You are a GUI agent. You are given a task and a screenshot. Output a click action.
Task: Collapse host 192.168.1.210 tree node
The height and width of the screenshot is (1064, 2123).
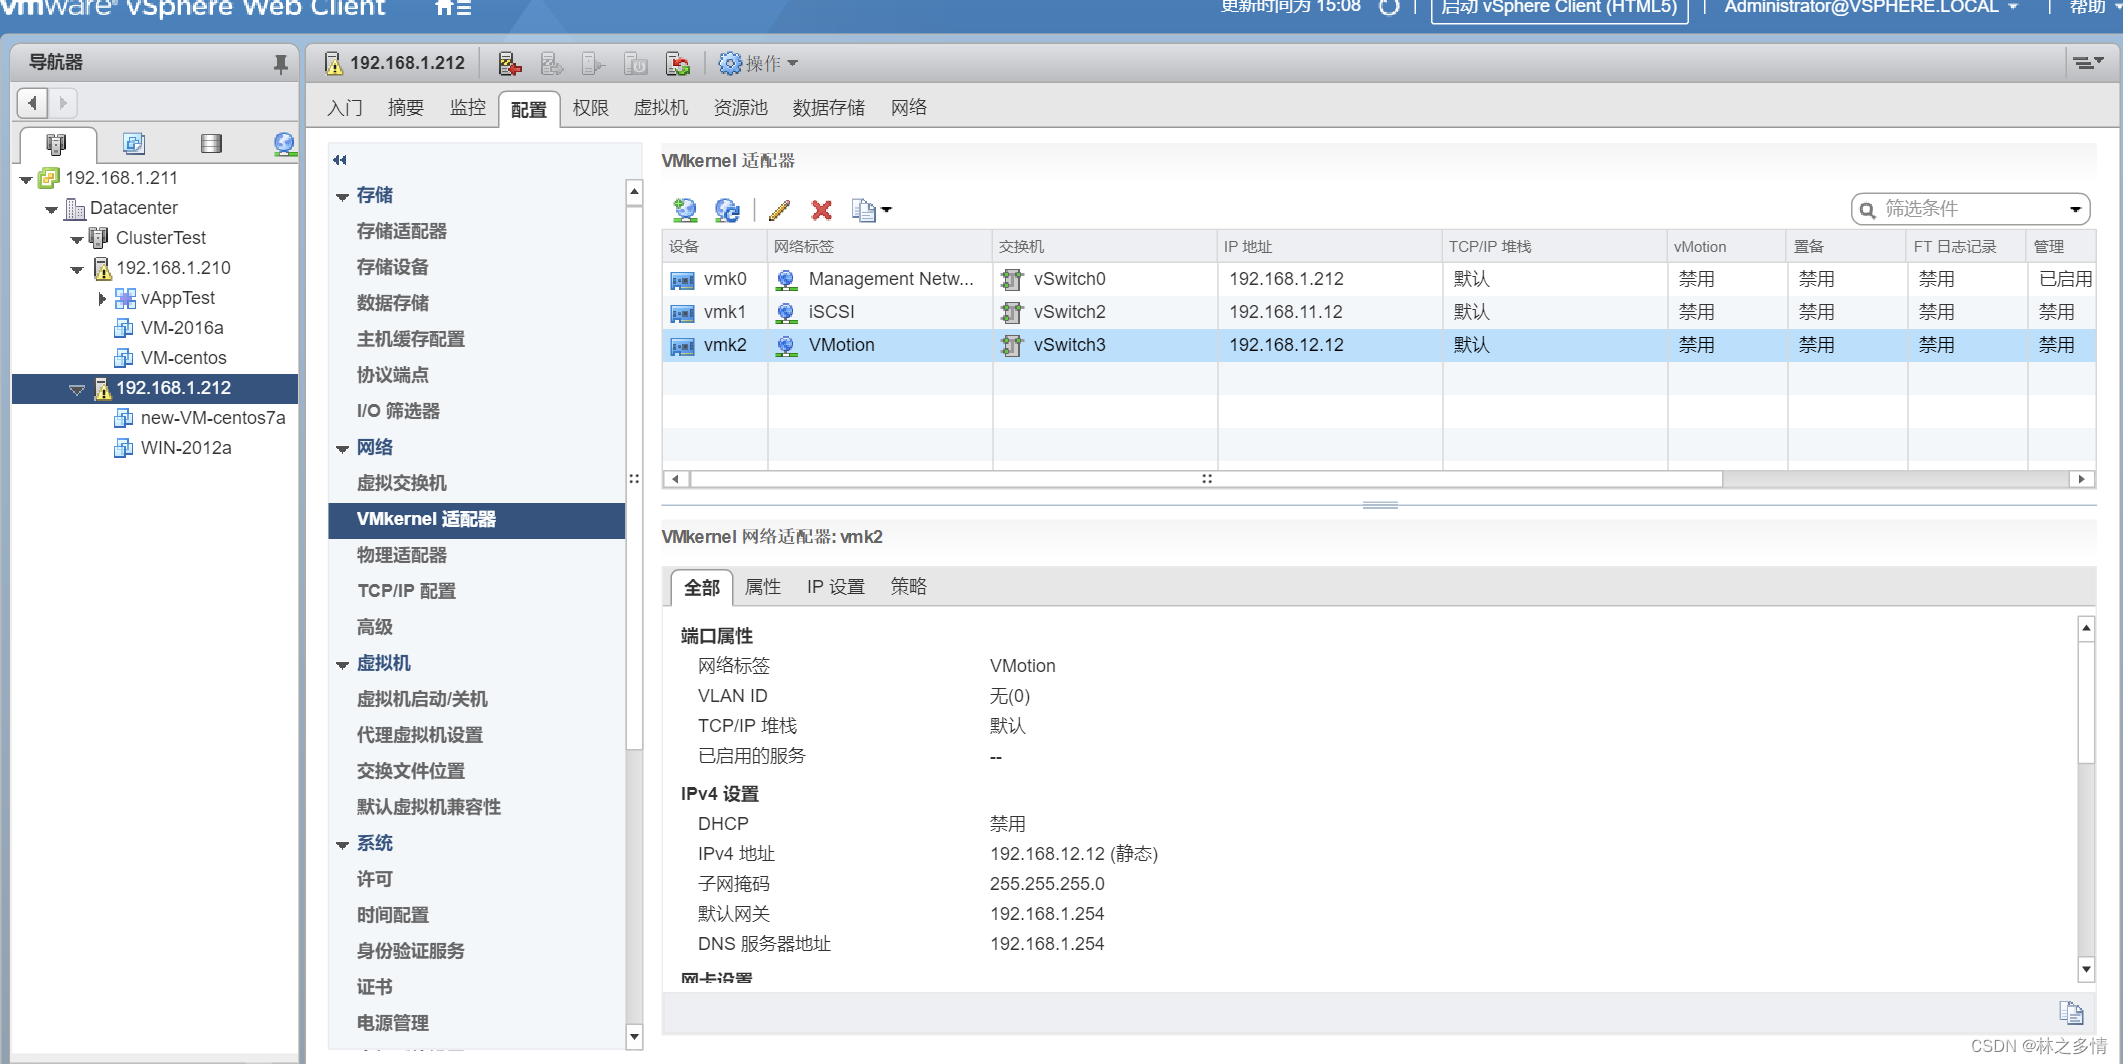click(x=76, y=270)
